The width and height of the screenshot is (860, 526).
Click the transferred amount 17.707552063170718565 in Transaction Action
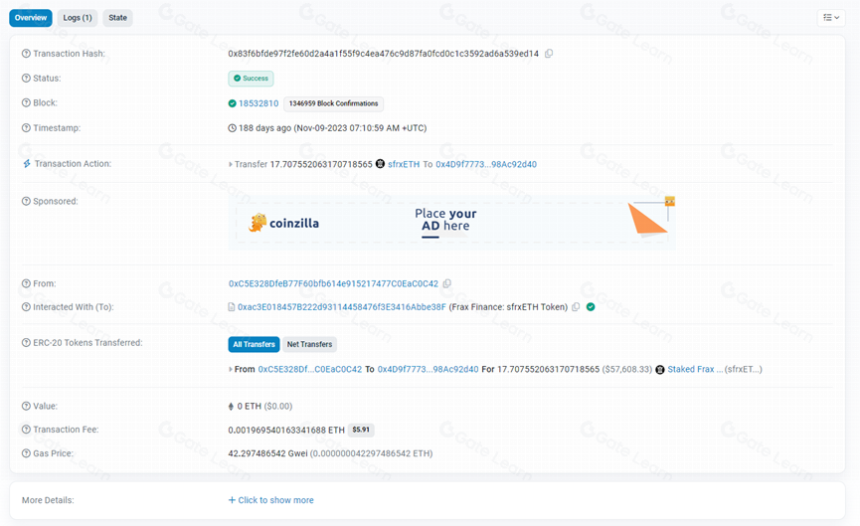321,164
